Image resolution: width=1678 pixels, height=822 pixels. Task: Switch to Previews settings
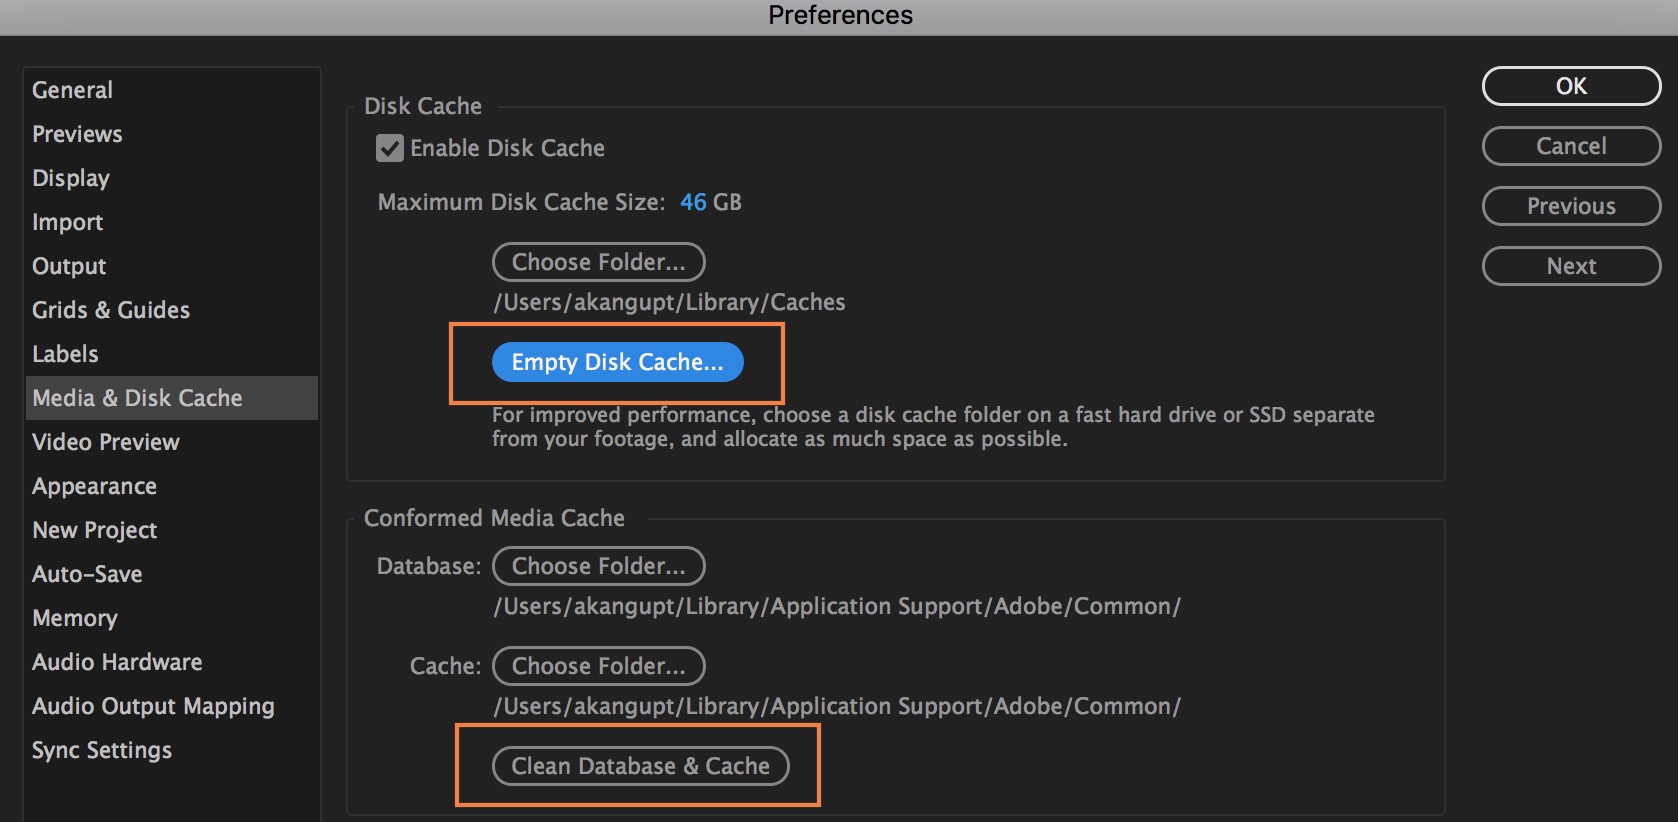77,133
